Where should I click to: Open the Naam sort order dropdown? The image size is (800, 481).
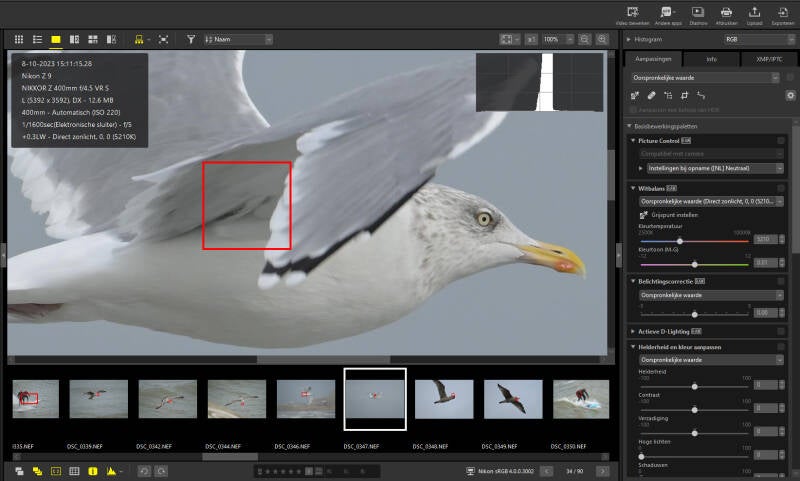239,39
